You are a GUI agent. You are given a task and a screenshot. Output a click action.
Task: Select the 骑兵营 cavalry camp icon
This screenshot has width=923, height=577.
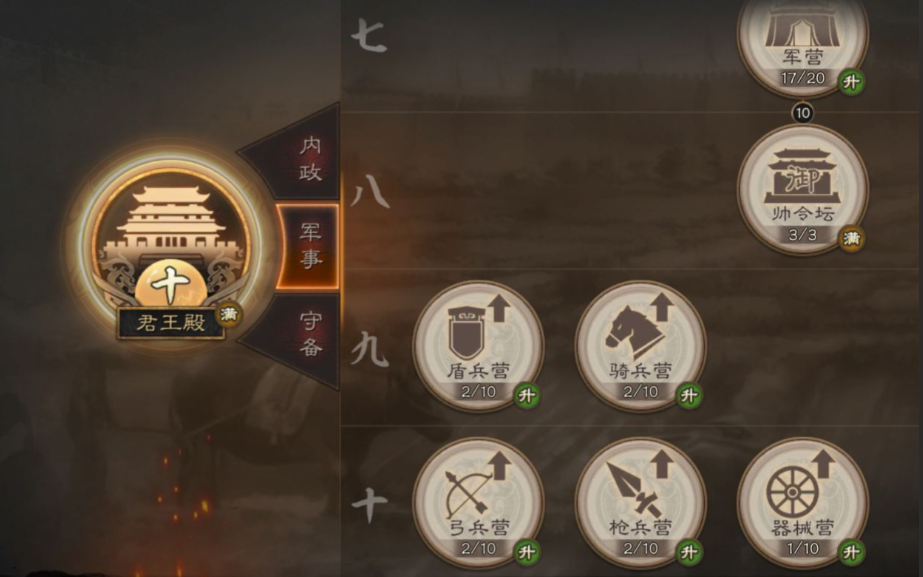tap(640, 346)
